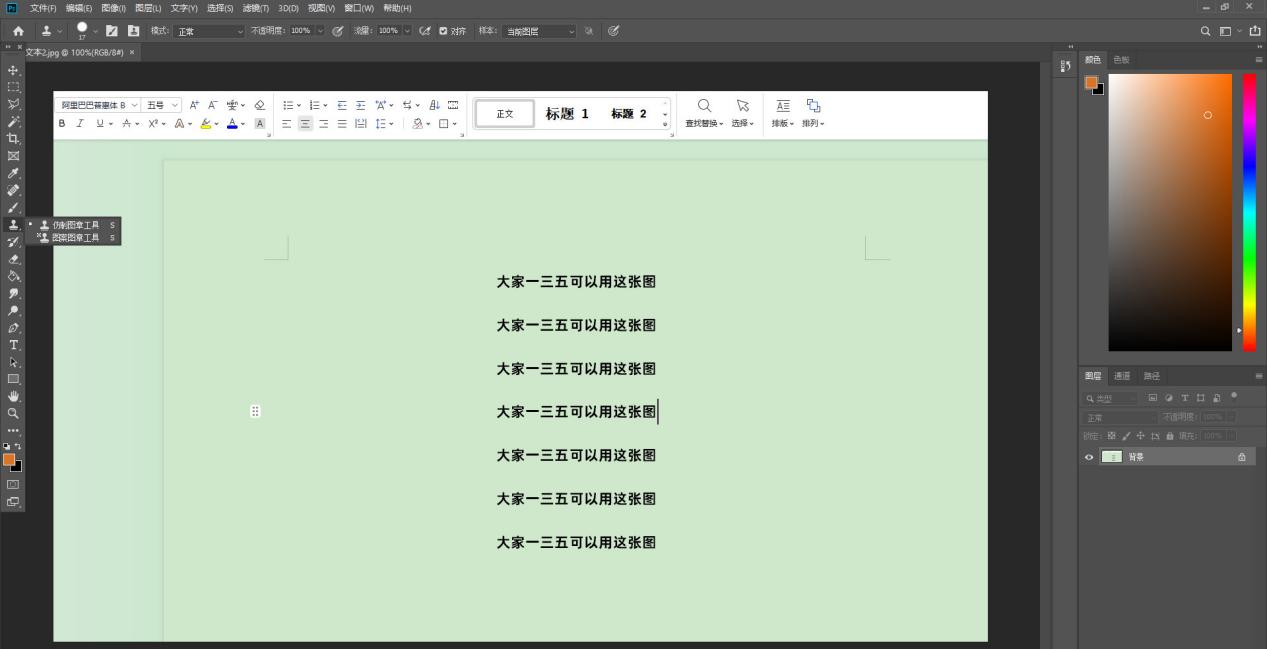The width and height of the screenshot is (1267, 649).
Task: Open the 窗口(W) menu
Action: click(x=359, y=8)
